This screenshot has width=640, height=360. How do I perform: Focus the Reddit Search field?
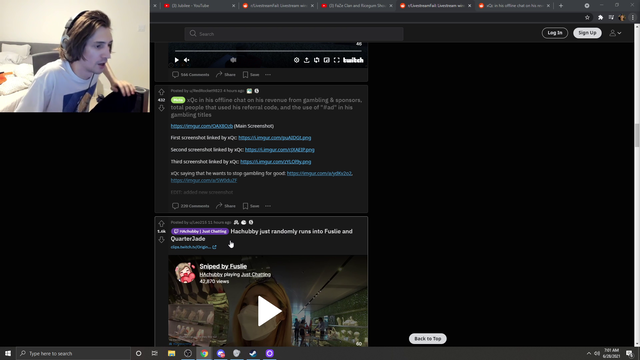coord(294,34)
